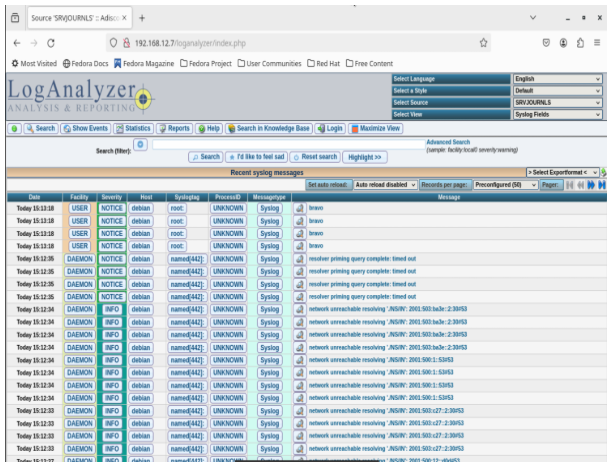Open Help menu item

[x=209, y=128]
